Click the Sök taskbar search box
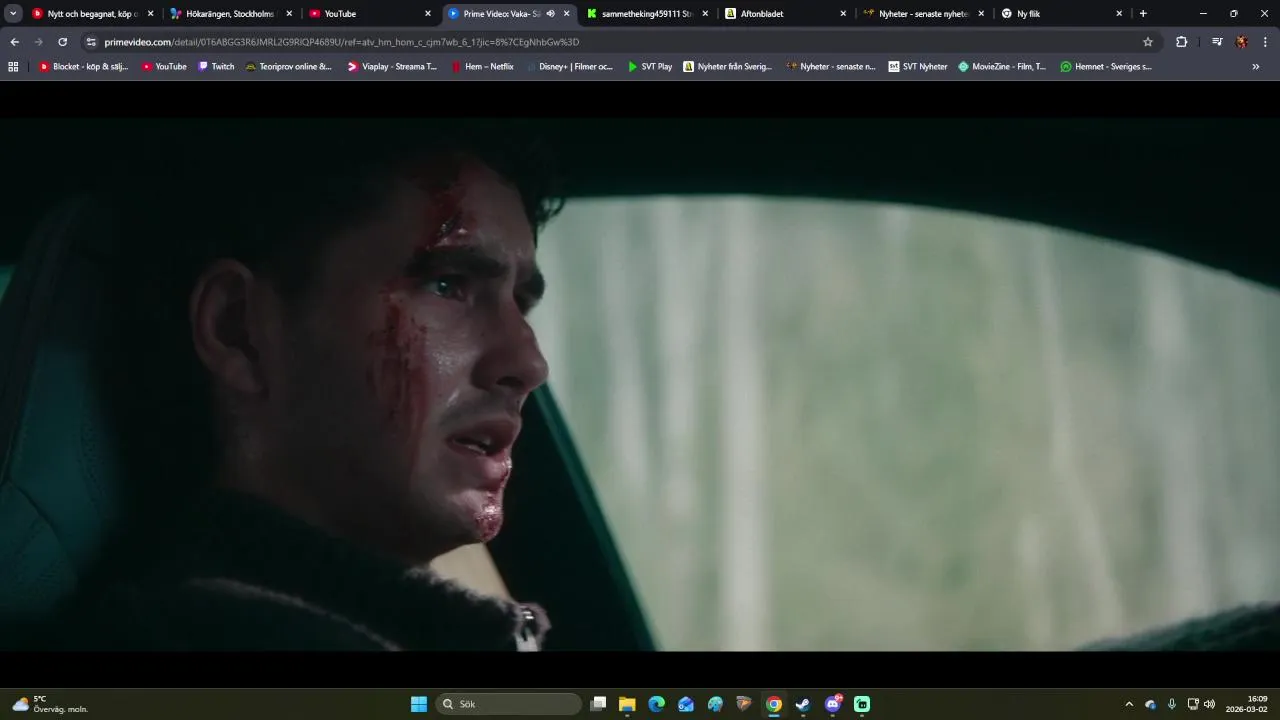This screenshot has width=1280, height=720. point(509,704)
